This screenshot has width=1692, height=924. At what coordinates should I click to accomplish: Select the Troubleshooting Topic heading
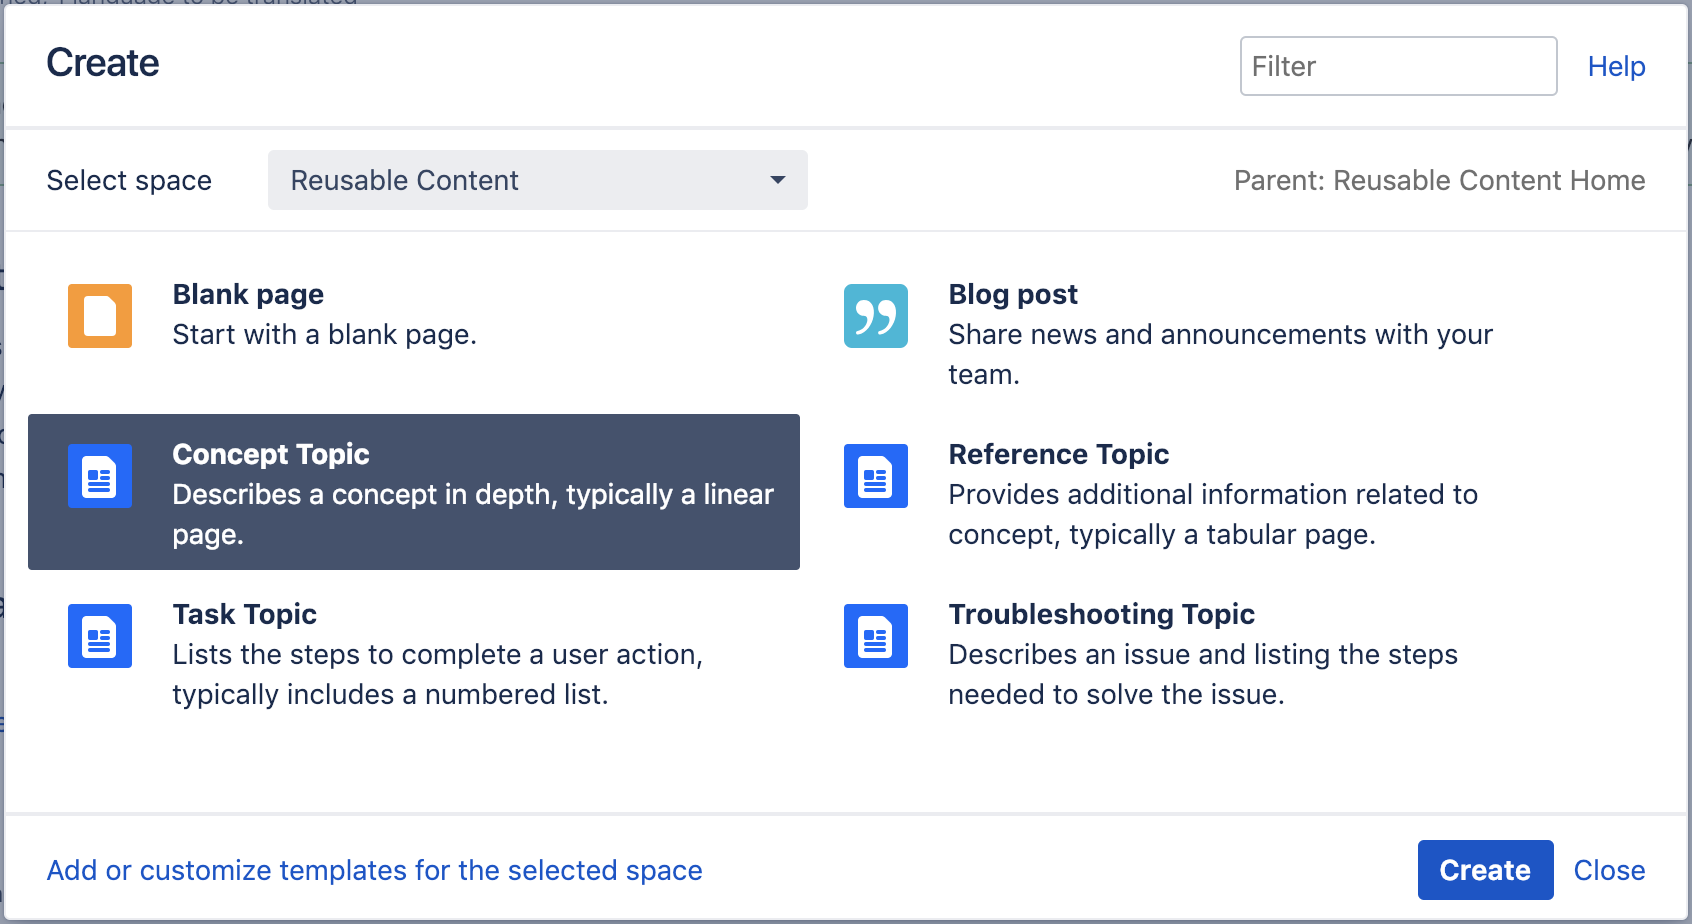click(x=1102, y=614)
